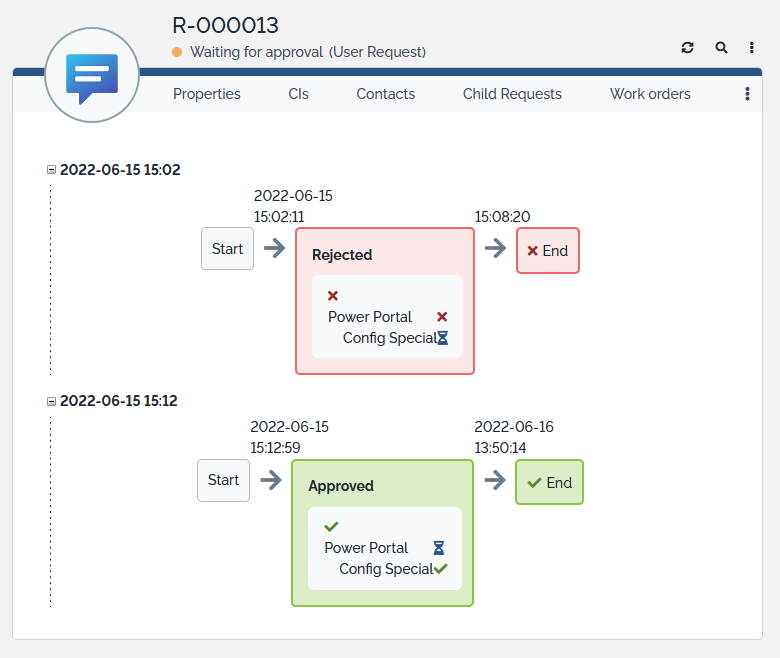The width and height of the screenshot is (780, 658).
Task: Click the Start box of rejected flow
Action: pos(227,249)
